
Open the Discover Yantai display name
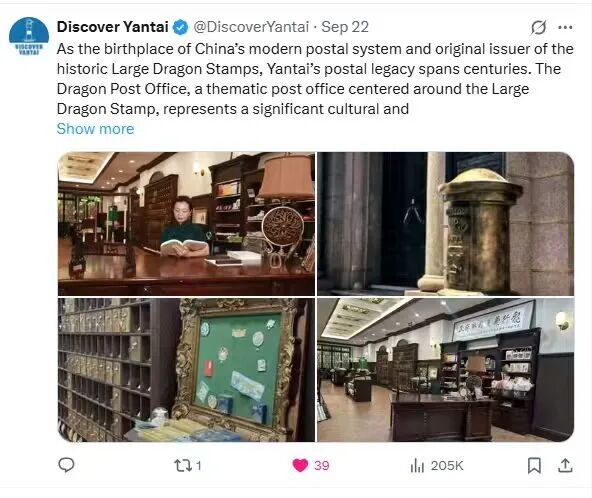click(x=113, y=27)
